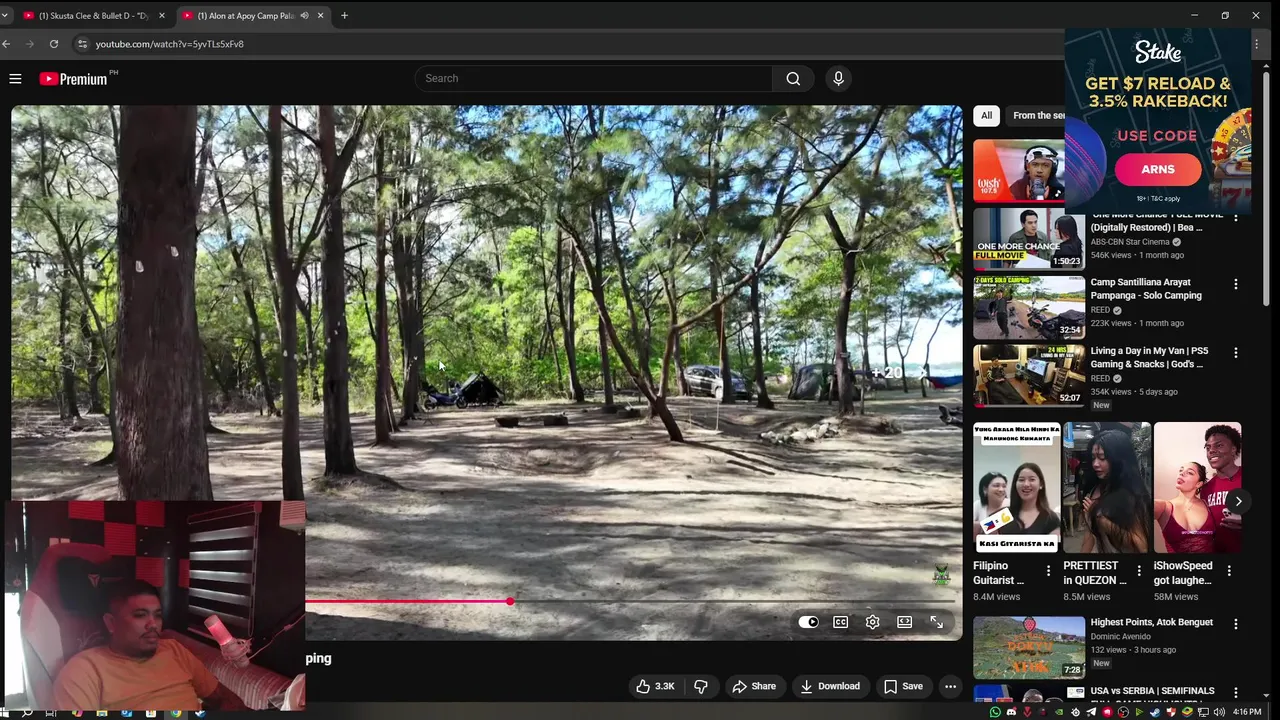Open options for iShowSpeed short
Viewport: 1280px width, 720px height.
click(x=1229, y=571)
